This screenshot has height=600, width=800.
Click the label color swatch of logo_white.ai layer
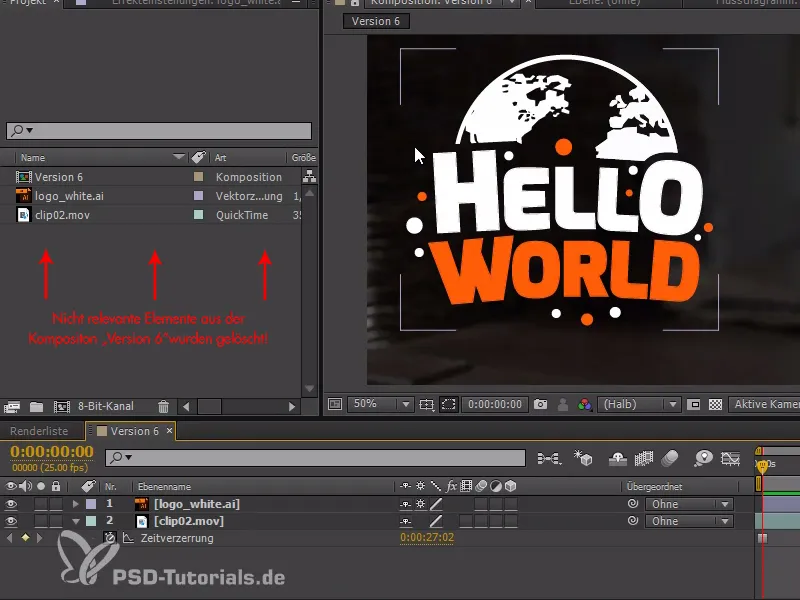click(x=91, y=504)
